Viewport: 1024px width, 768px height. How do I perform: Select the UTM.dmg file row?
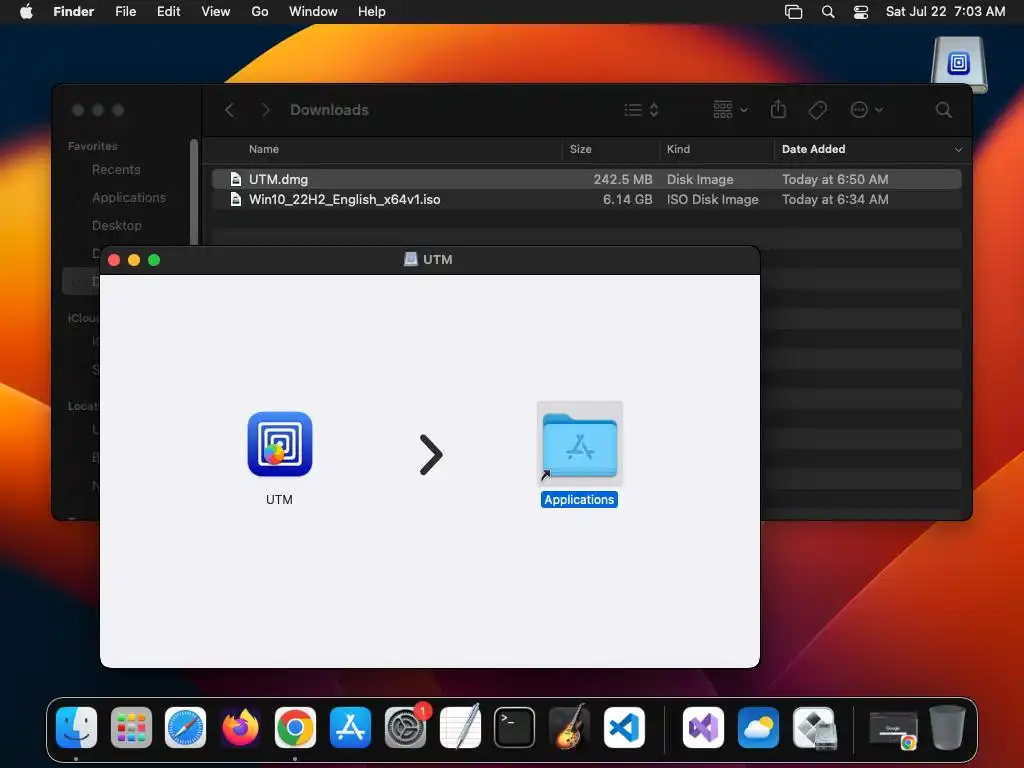click(586, 179)
